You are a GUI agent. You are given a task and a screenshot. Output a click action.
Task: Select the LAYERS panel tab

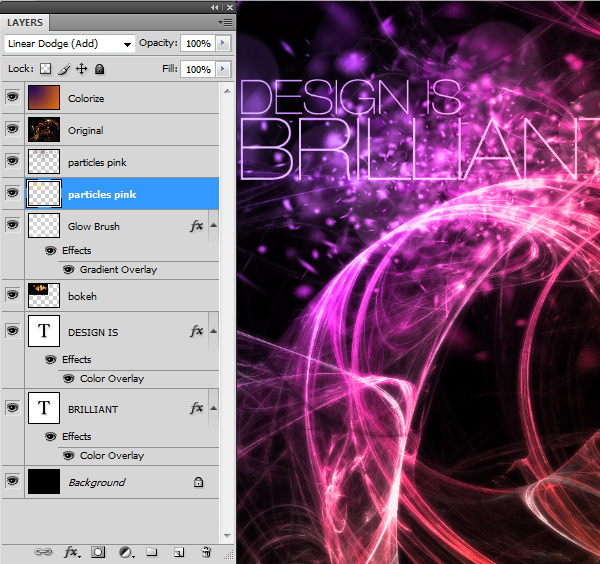(x=26, y=20)
